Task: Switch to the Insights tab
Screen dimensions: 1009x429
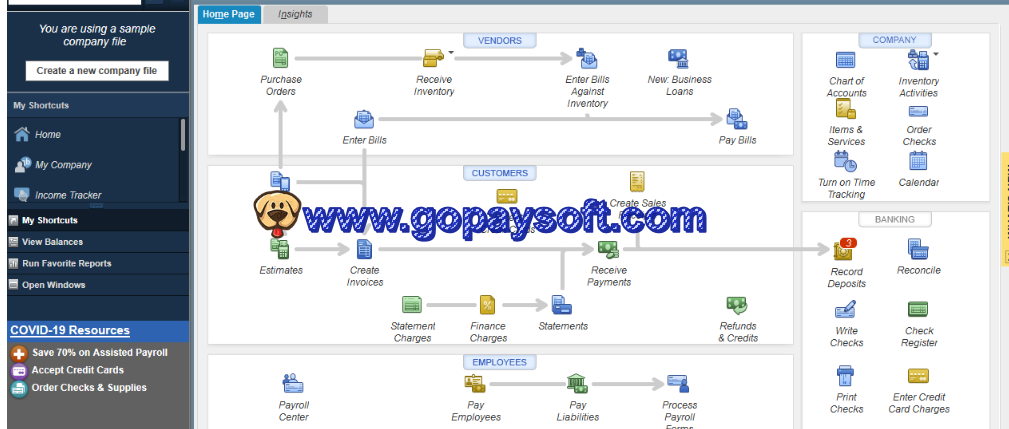Action: pos(295,14)
